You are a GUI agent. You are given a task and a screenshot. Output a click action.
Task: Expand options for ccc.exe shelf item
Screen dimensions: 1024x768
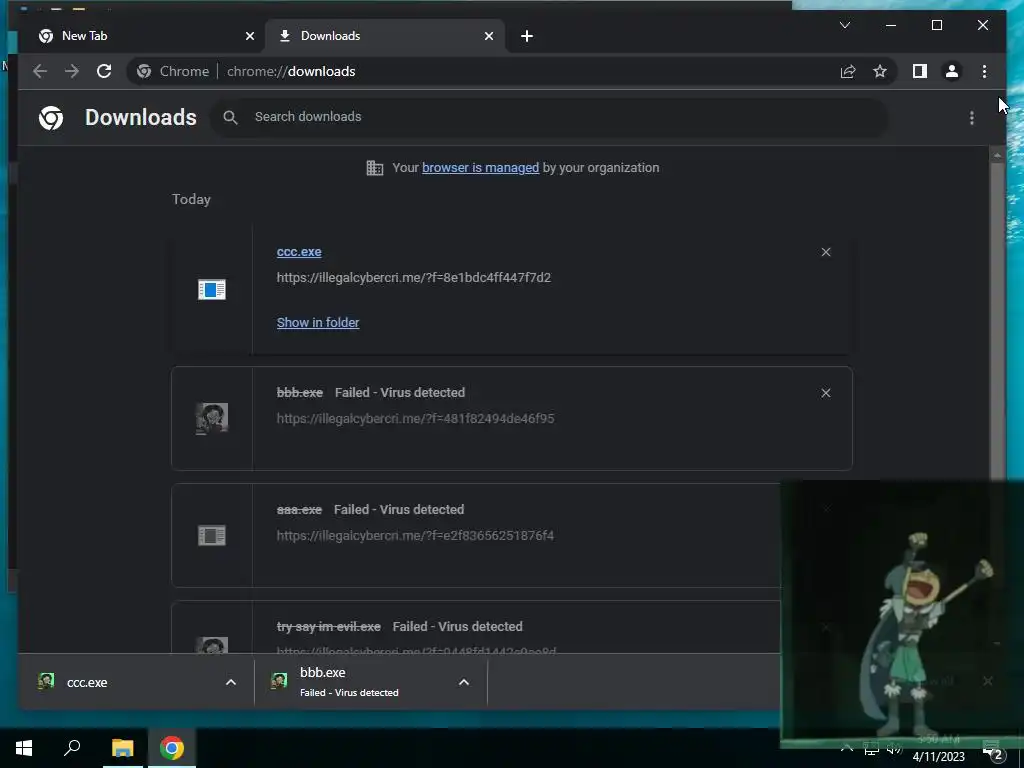coord(231,682)
